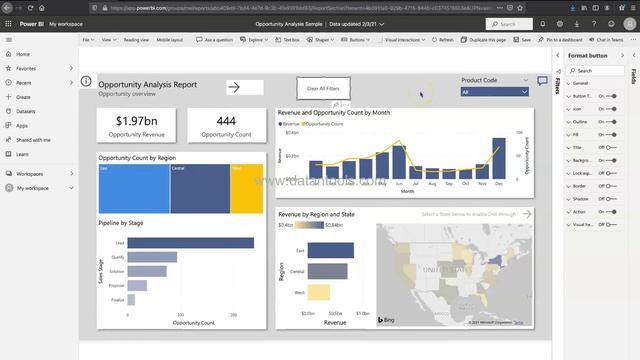Turn on the Title toggle
The height and width of the screenshot is (360, 640).
point(611,147)
